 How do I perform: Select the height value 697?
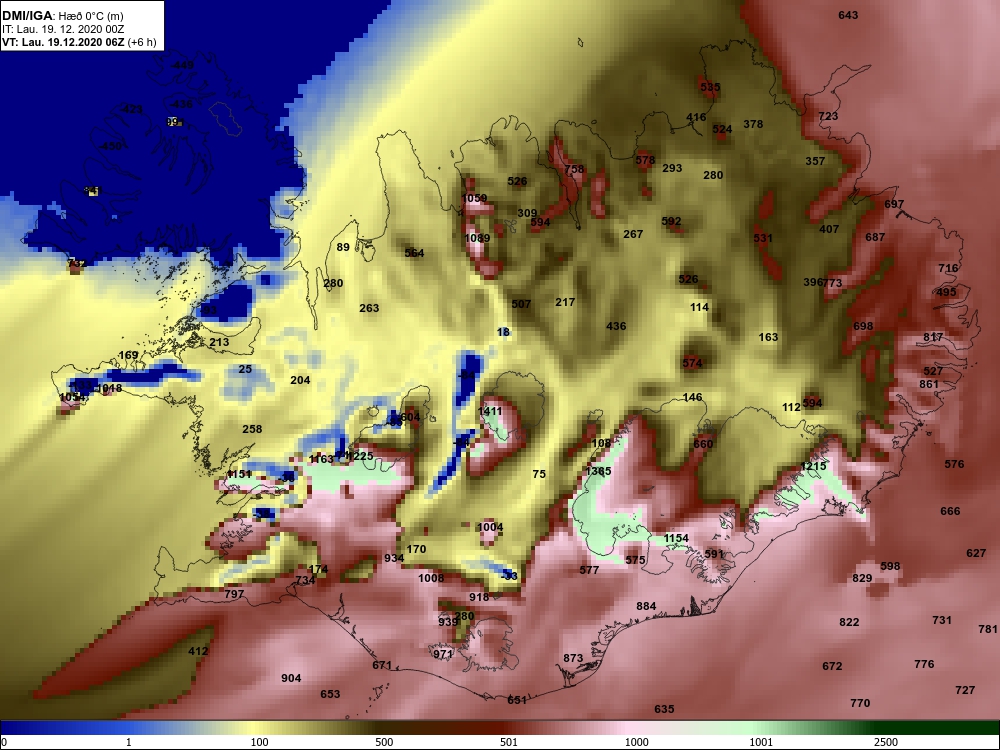click(x=894, y=204)
